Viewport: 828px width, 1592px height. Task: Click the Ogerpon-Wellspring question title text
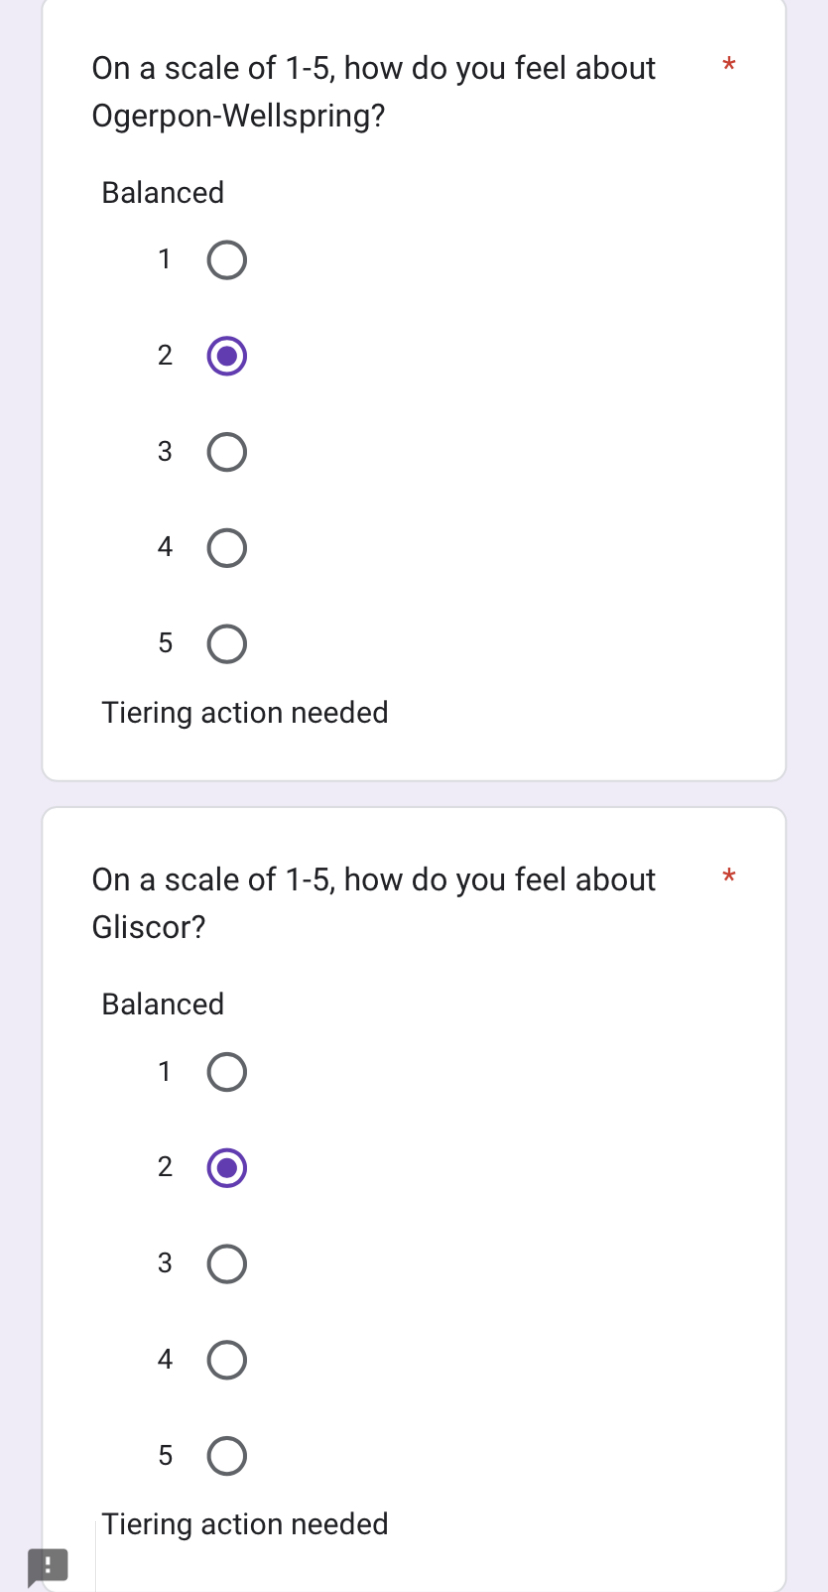373,92
